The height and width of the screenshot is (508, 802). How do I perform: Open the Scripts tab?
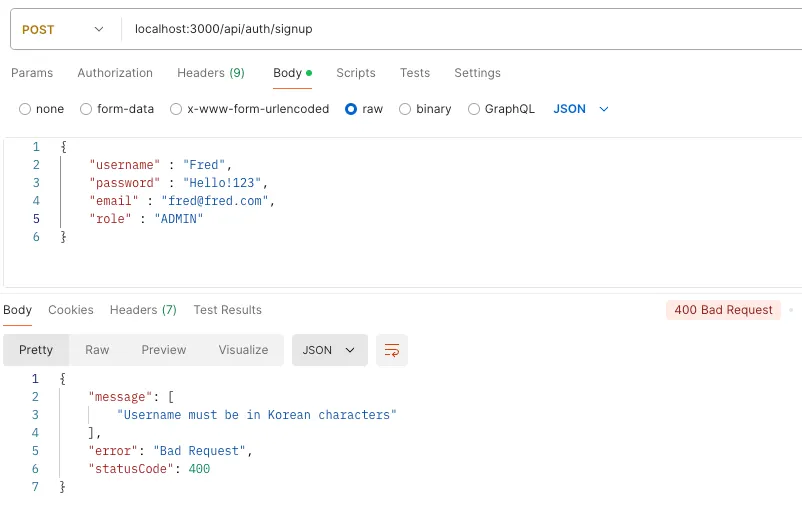pyautogui.click(x=356, y=73)
